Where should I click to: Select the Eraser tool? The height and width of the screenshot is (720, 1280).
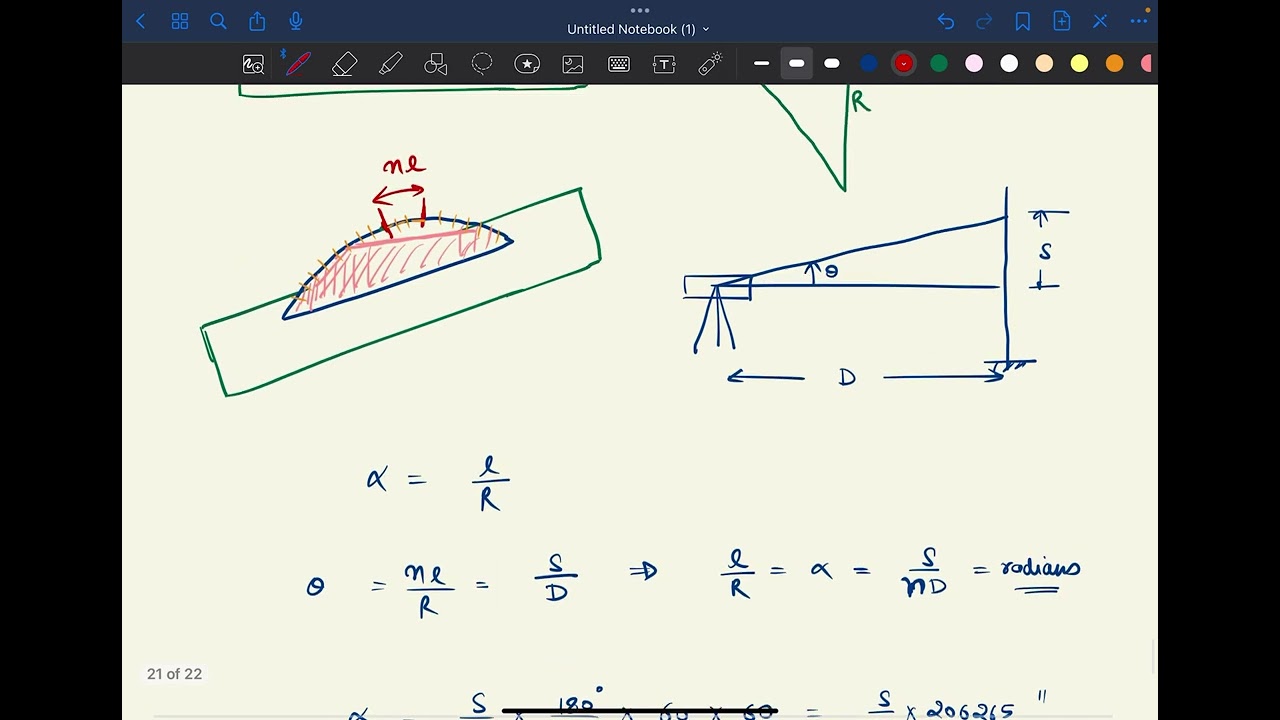344,64
